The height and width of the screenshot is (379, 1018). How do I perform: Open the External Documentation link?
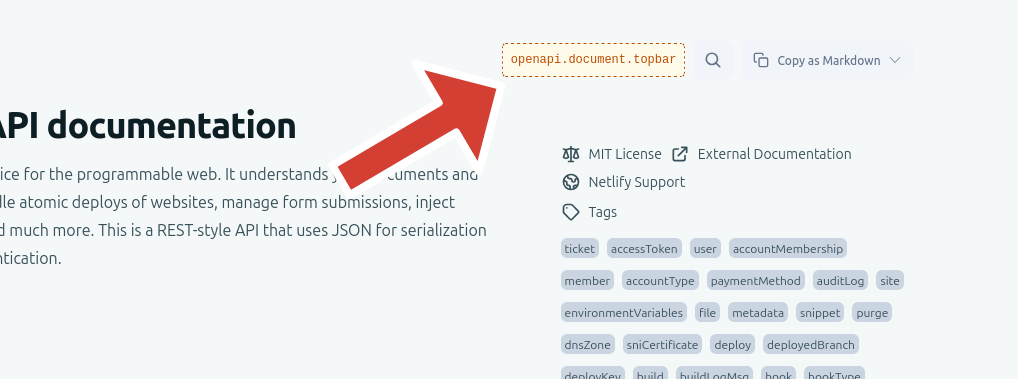(x=774, y=154)
